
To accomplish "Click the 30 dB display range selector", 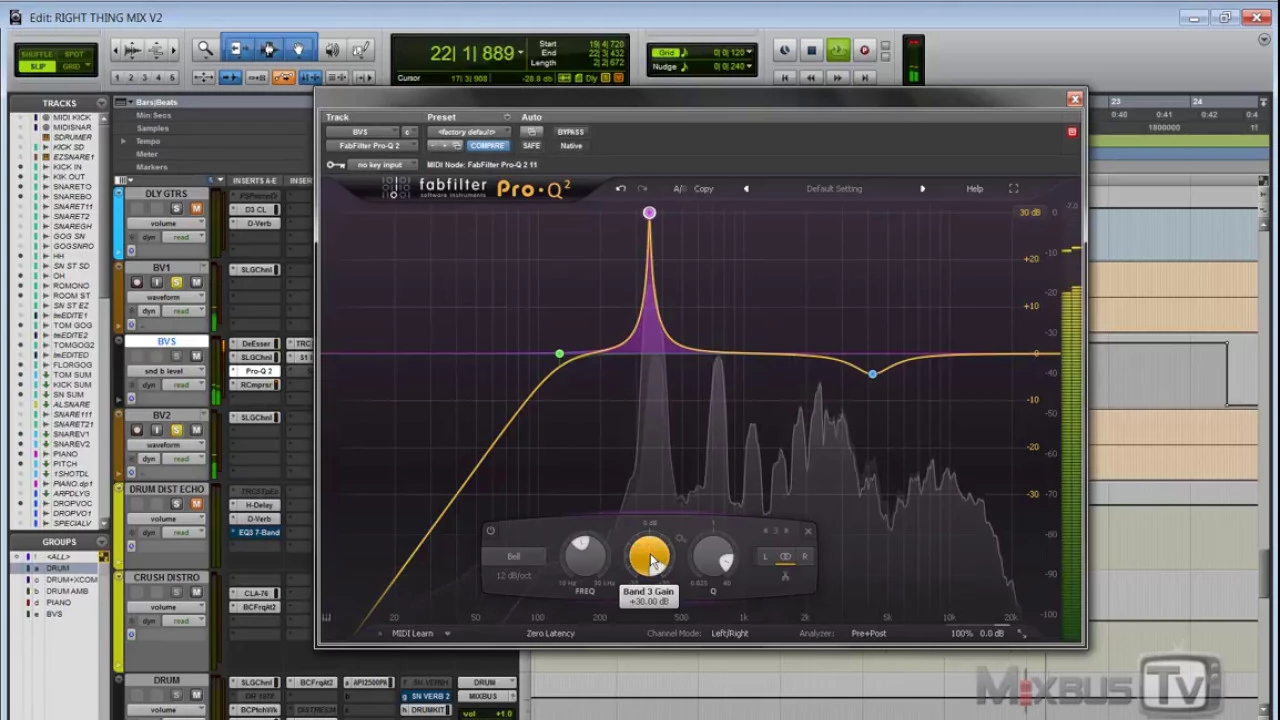I will point(1029,213).
